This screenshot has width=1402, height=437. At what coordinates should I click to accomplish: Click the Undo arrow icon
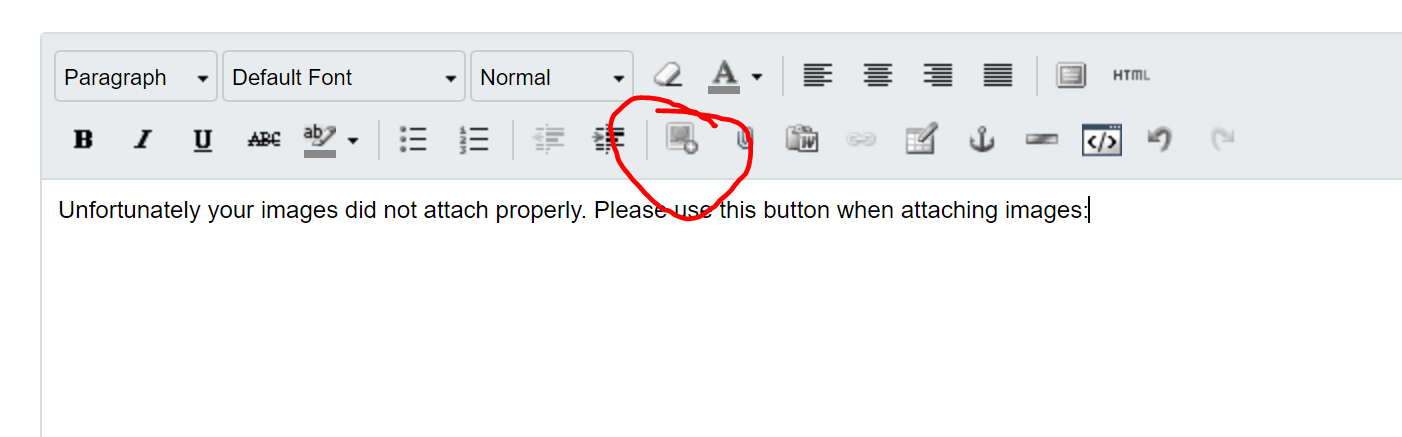(1159, 140)
